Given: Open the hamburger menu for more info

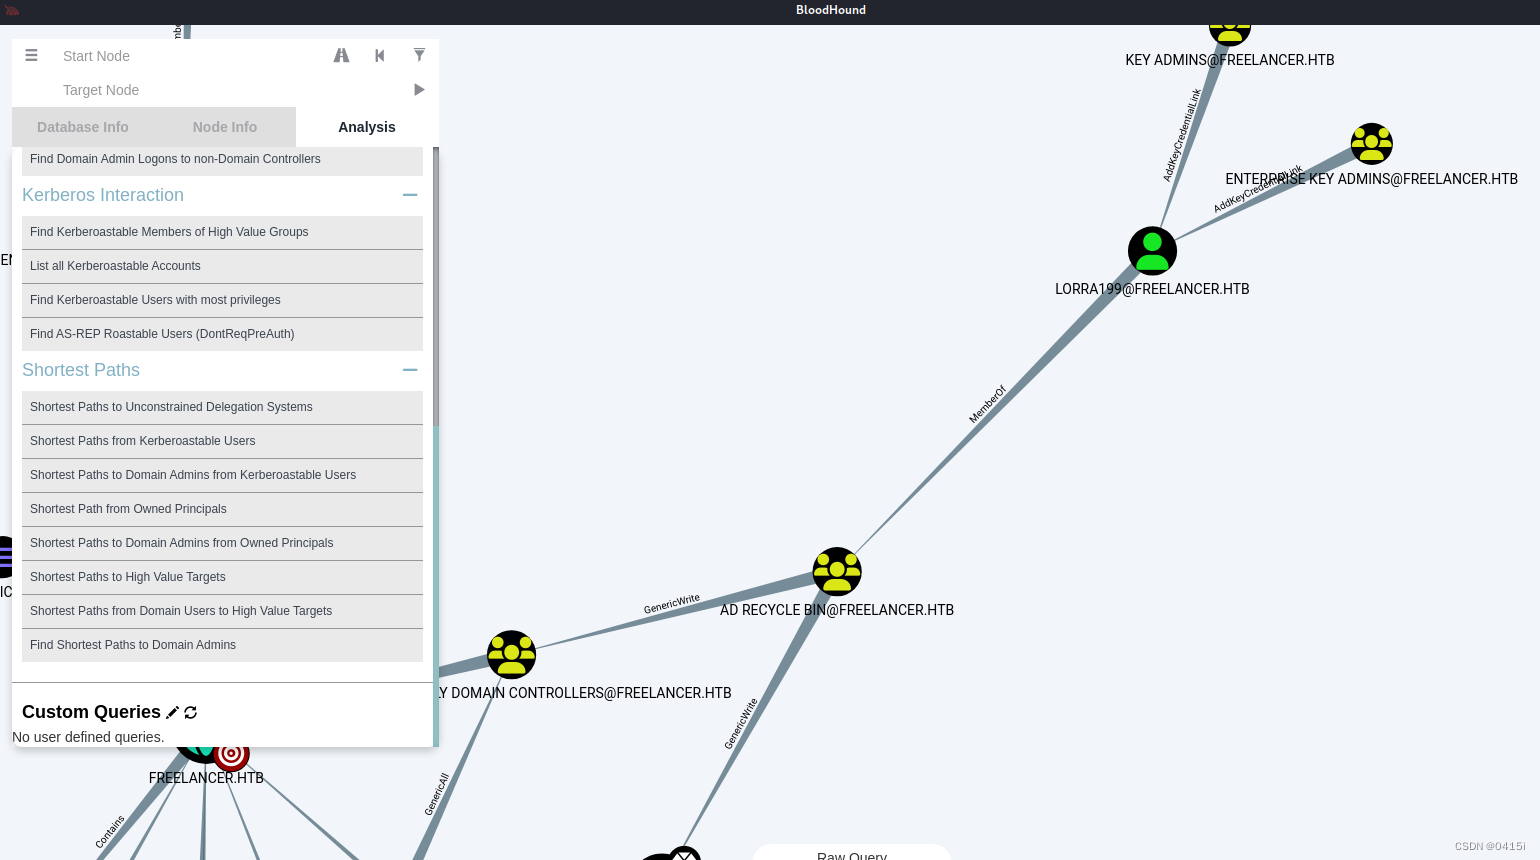Looking at the screenshot, I should point(31,56).
